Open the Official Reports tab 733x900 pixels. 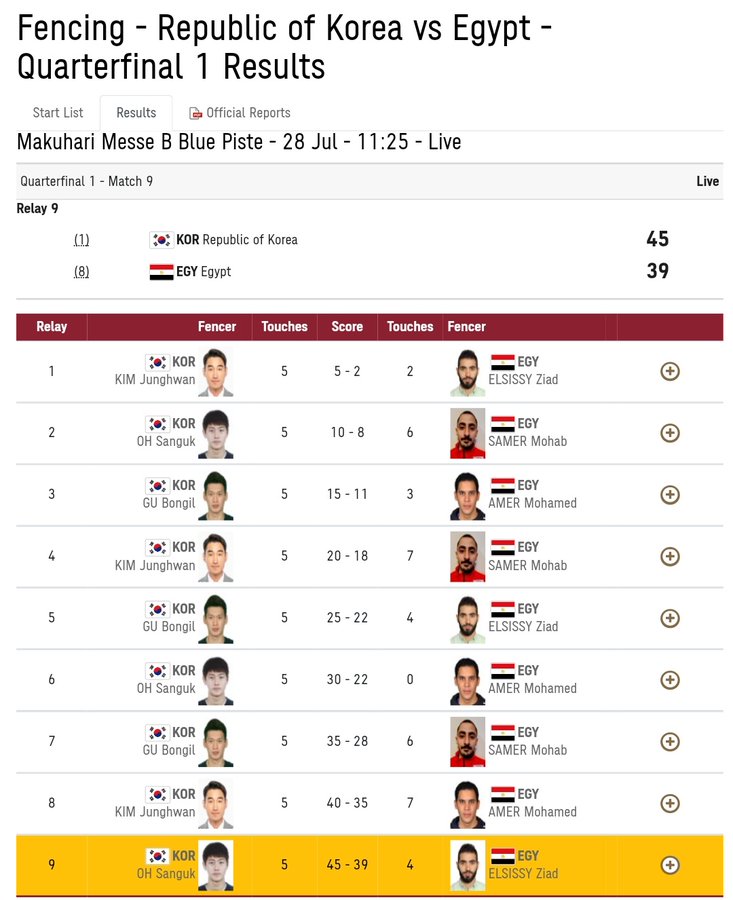(248, 113)
